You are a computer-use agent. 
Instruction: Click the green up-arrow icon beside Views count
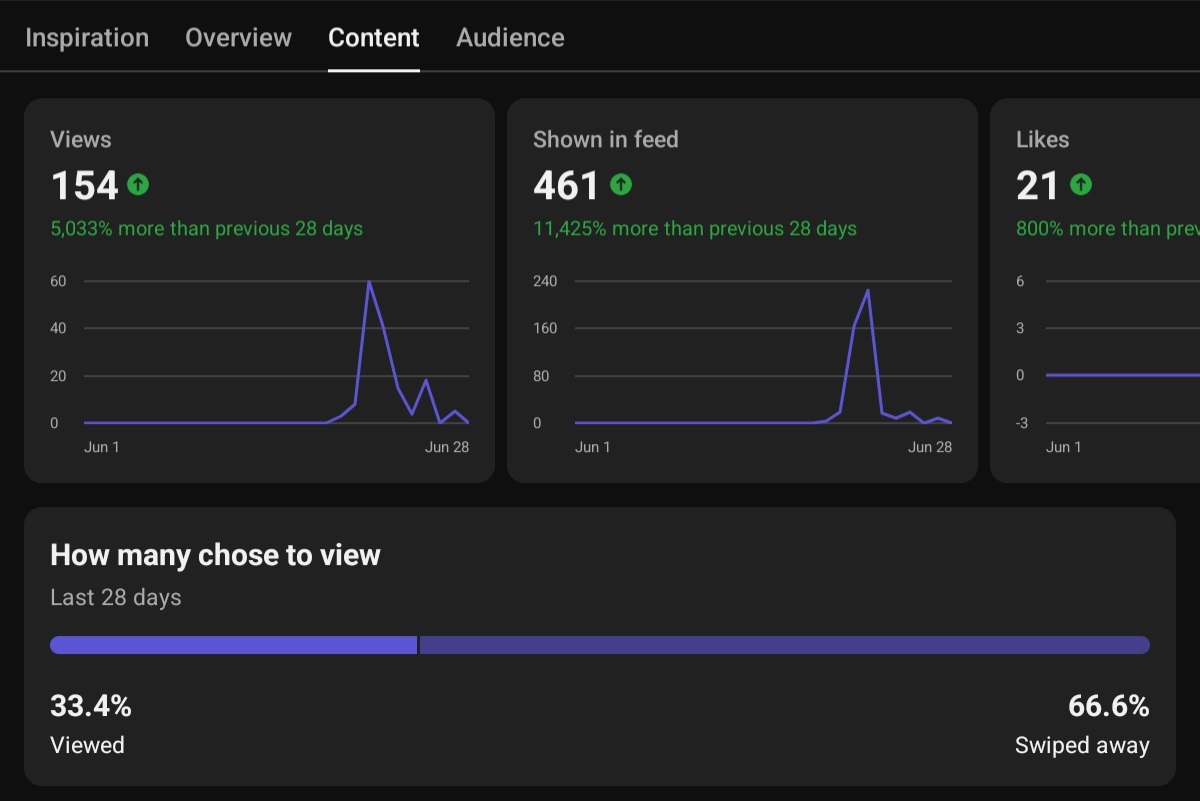[139, 185]
